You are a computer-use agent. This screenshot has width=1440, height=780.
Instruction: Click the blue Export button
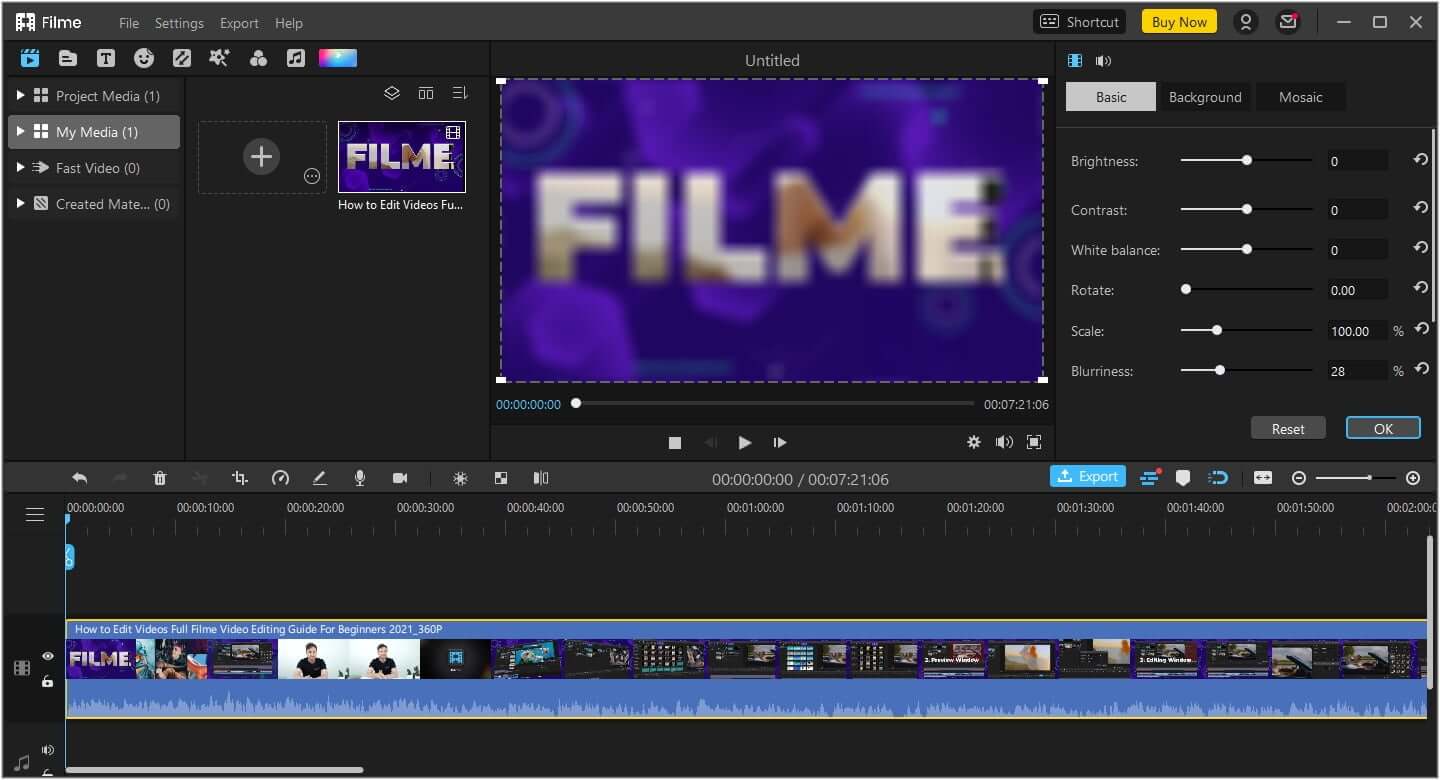click(1088, 476)
